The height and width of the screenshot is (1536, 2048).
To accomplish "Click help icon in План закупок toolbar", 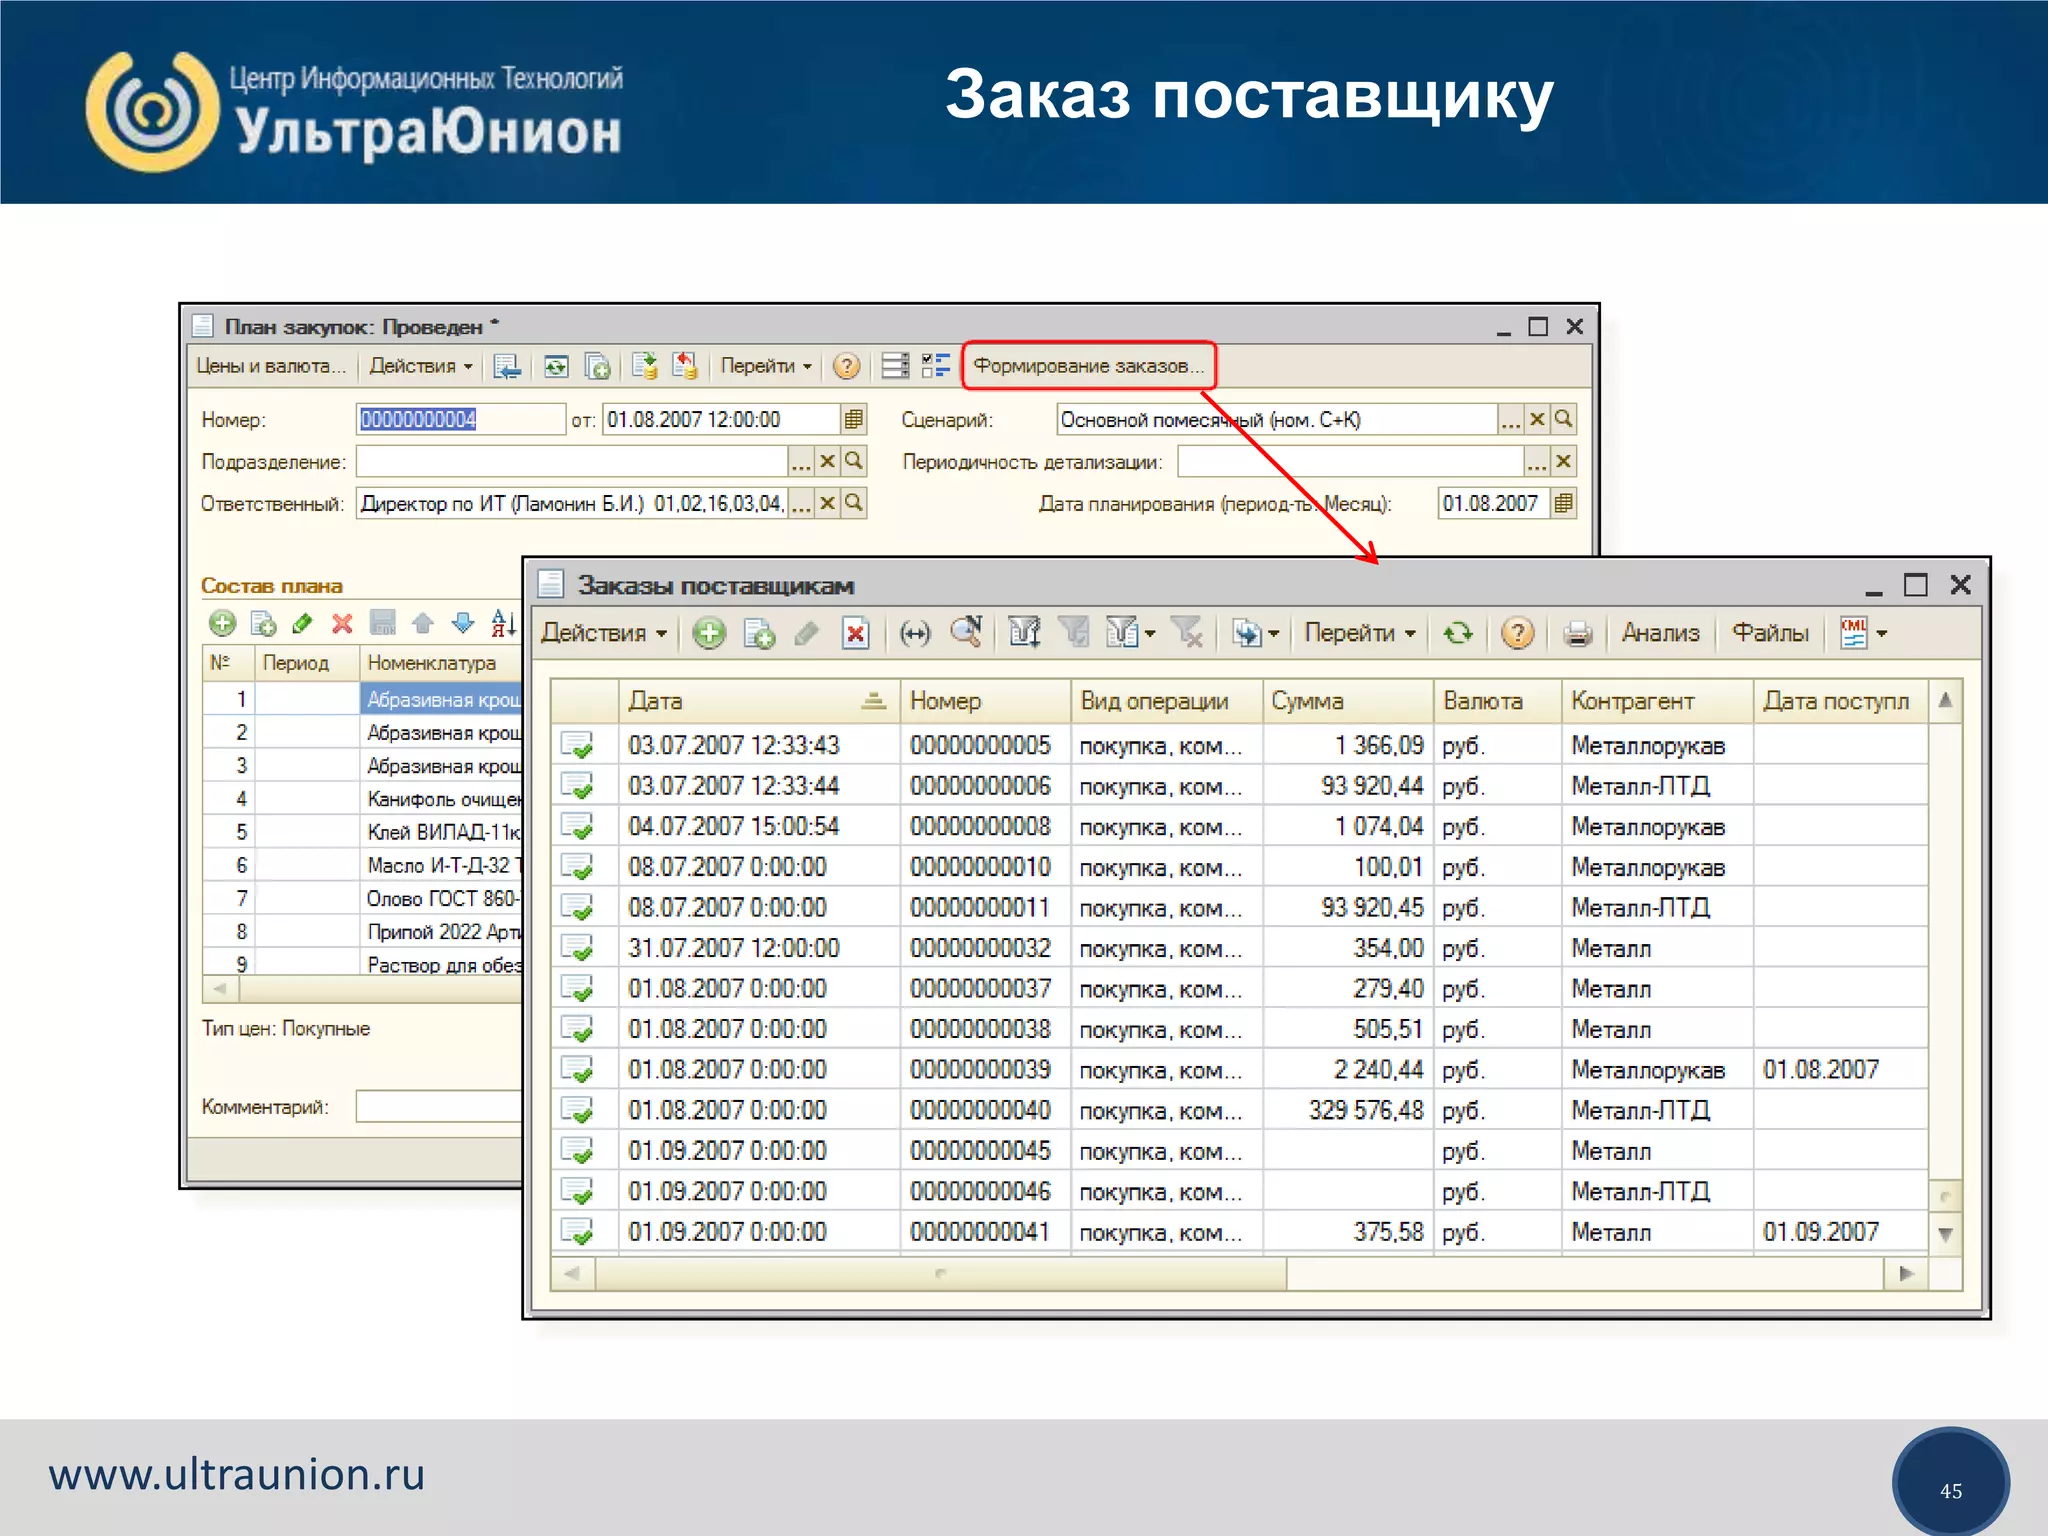I will click(846, 366).
